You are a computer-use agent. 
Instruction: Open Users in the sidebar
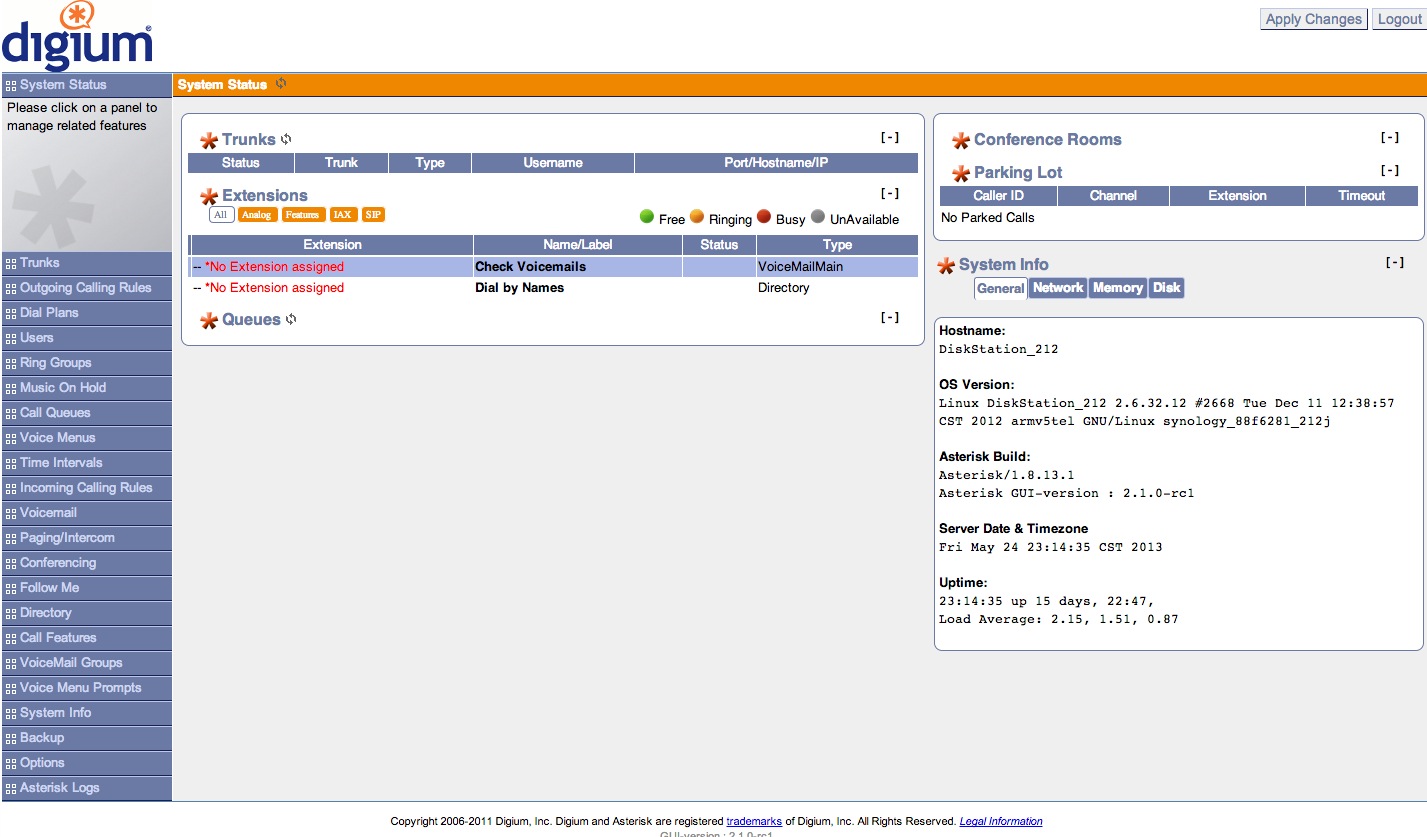click(x=87, y=338)
